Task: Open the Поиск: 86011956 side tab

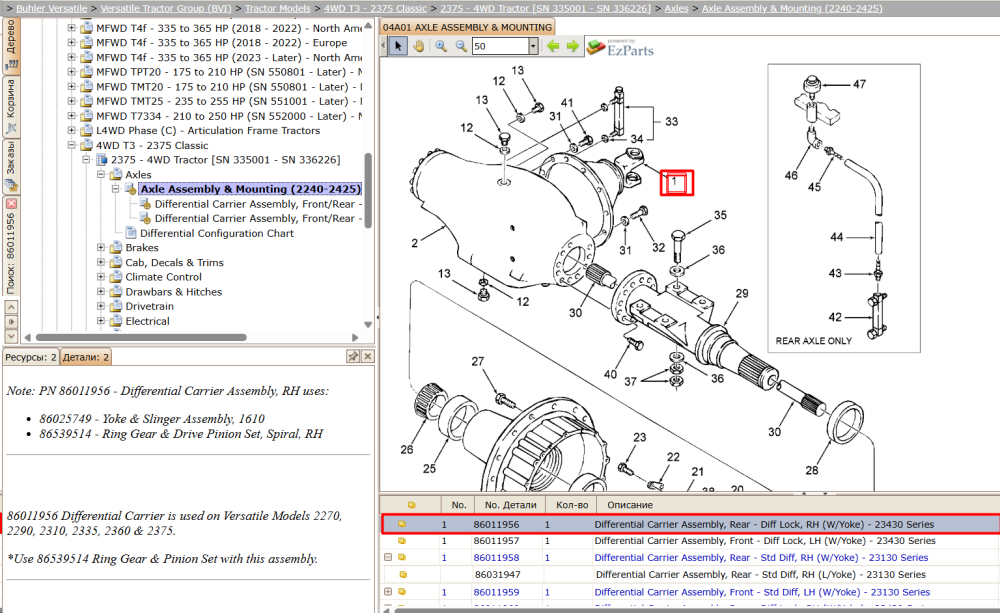Action: [11, 253]
